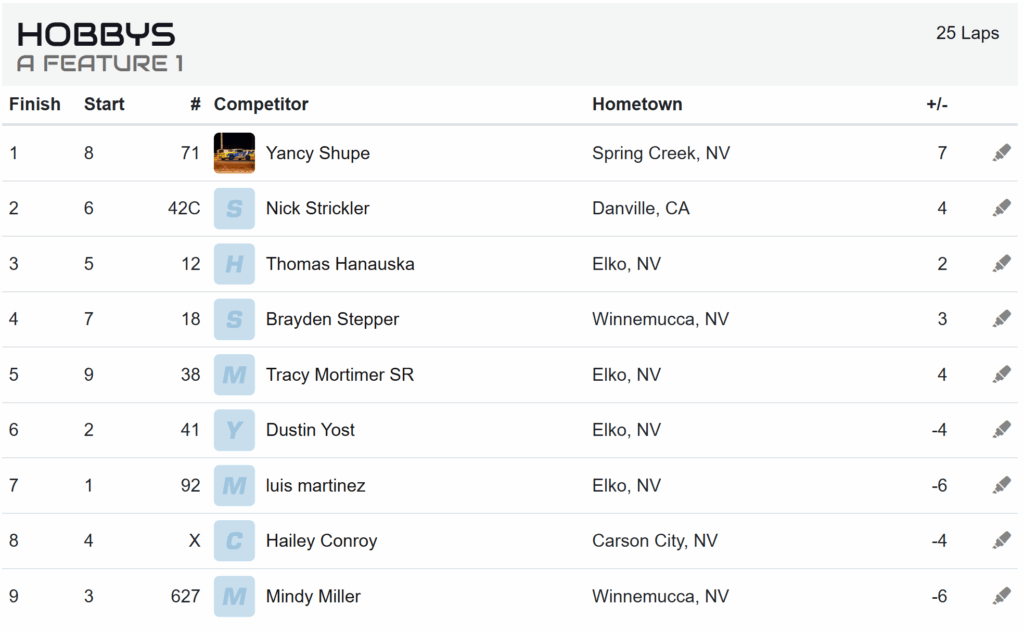Click the Hometown column header
Image resolution: width=1024 pixels, height=631 pixels.
637,104
